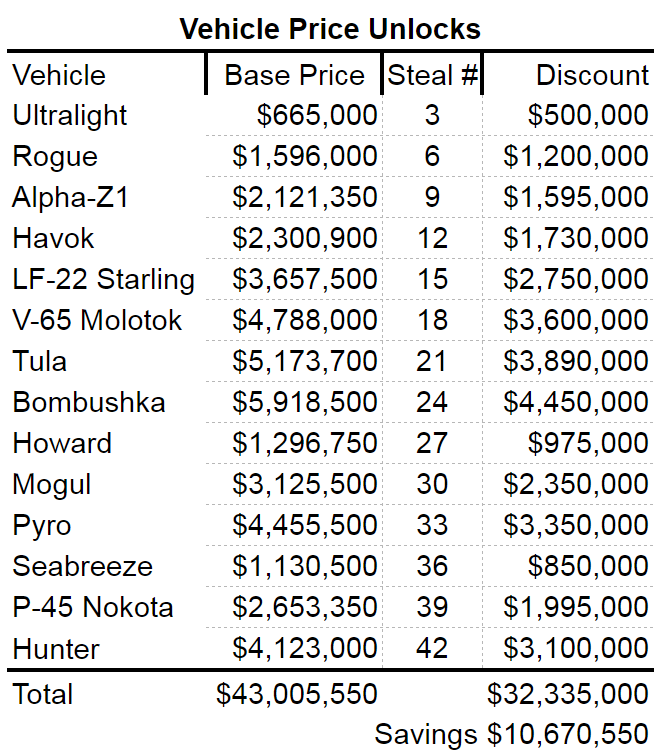Click the Discount column header
Viewport: 658px width, 753px height.
click(592, 75)
